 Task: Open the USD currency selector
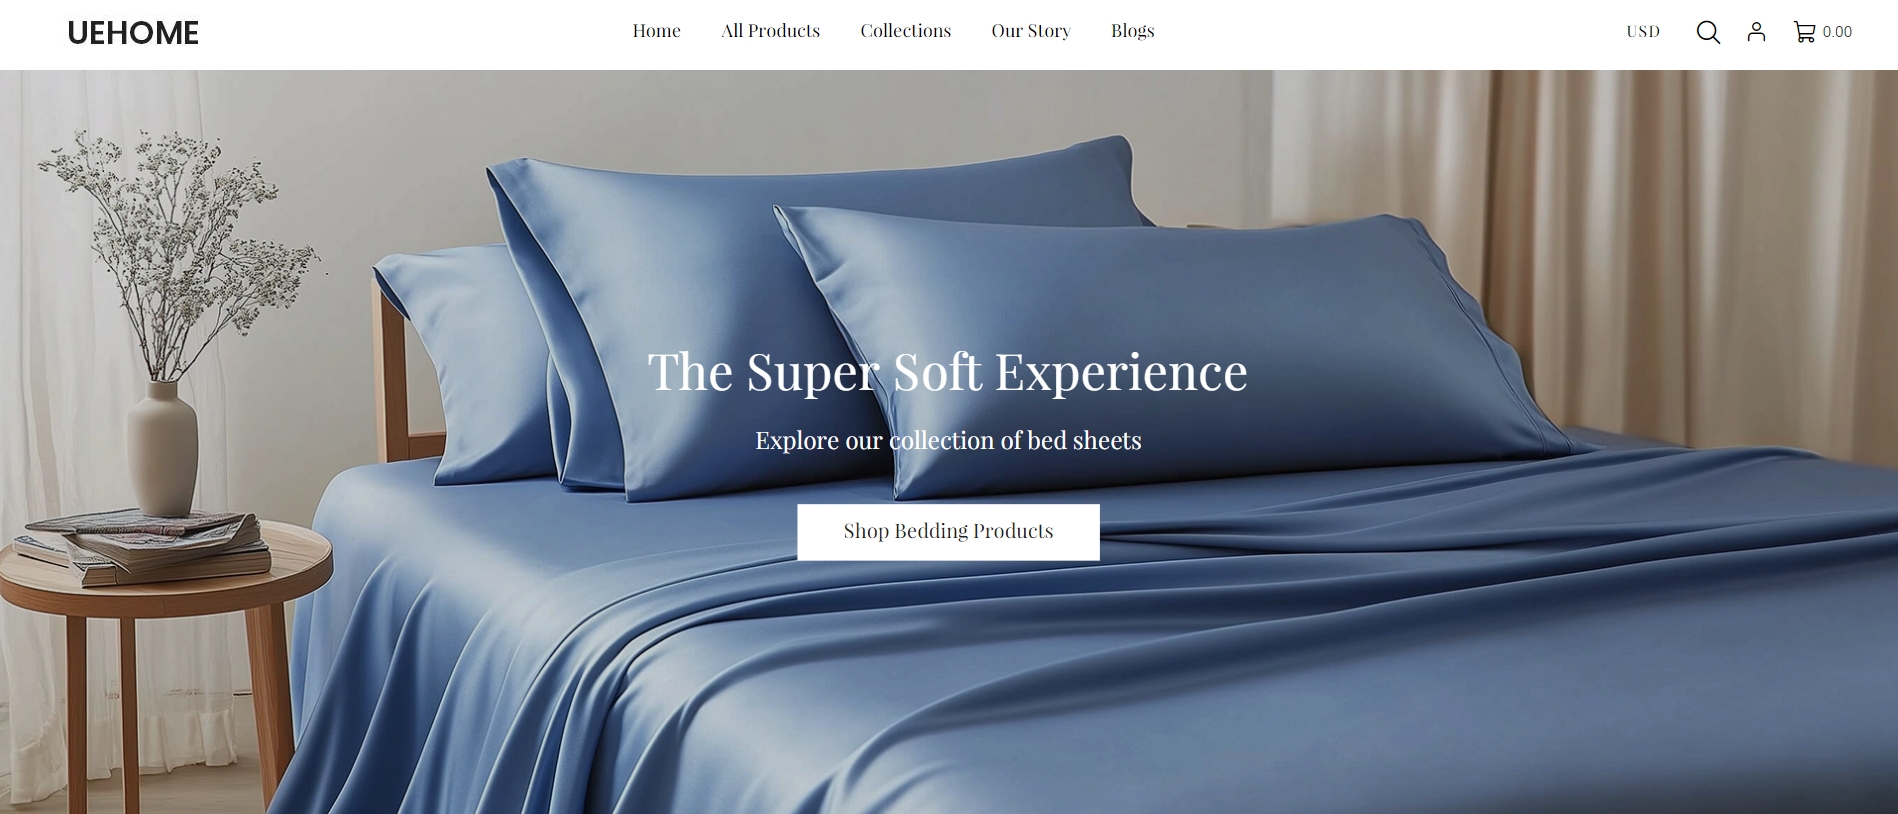[1643, 32]
